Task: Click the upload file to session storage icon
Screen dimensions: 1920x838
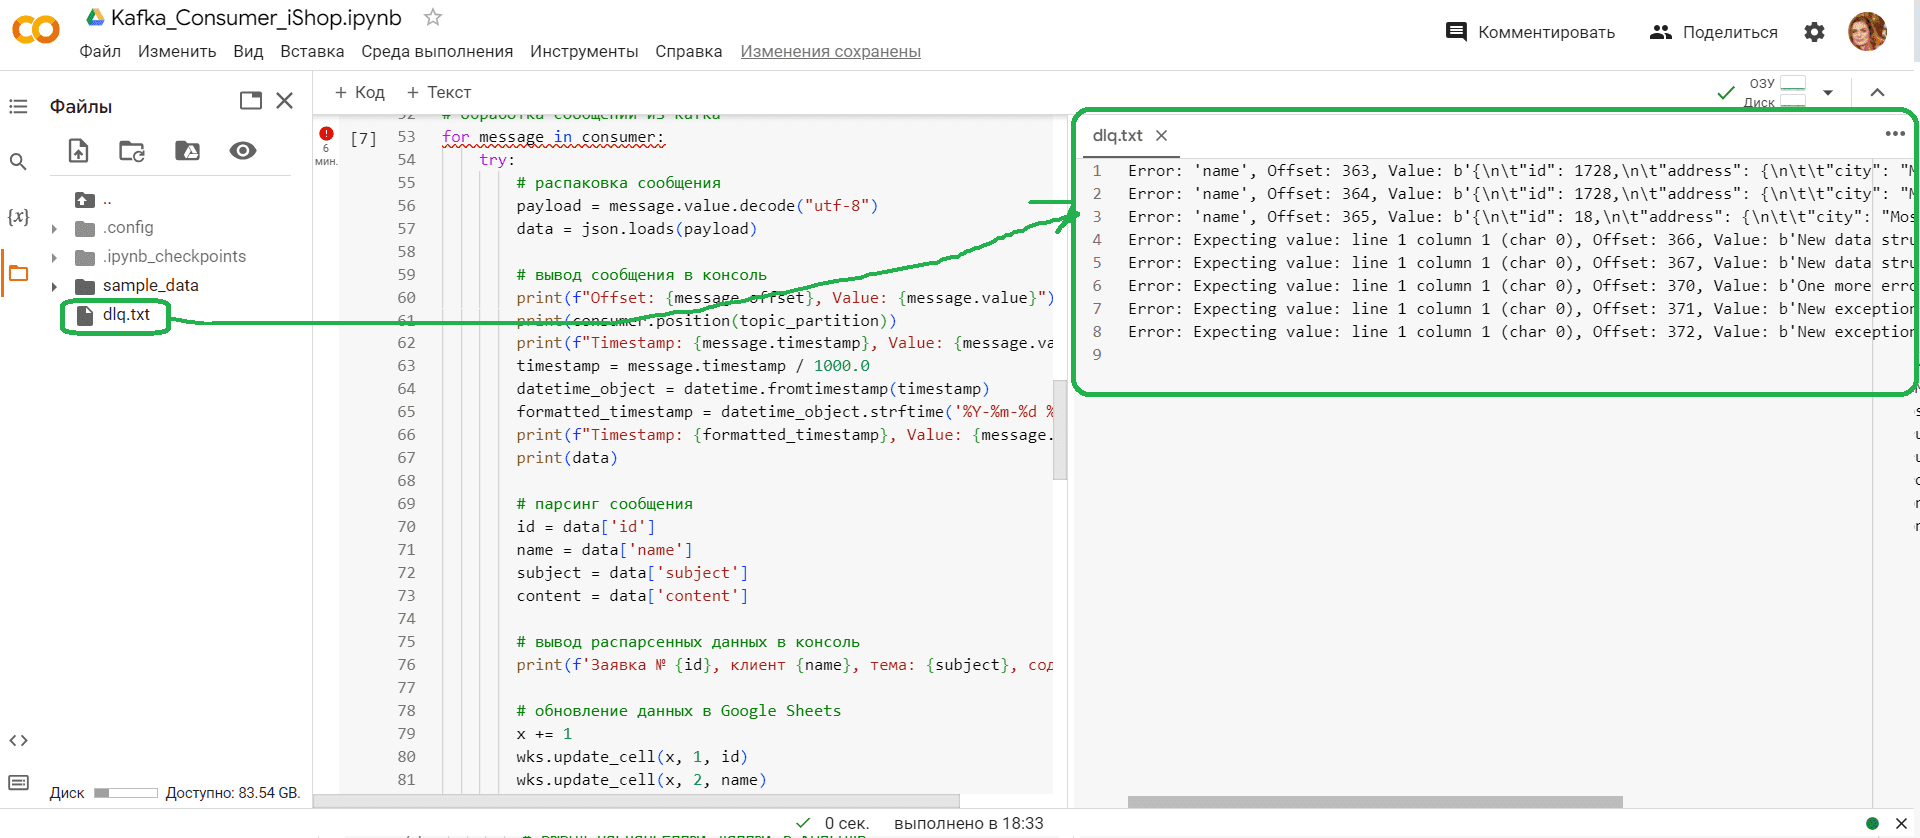Action: 78,151
